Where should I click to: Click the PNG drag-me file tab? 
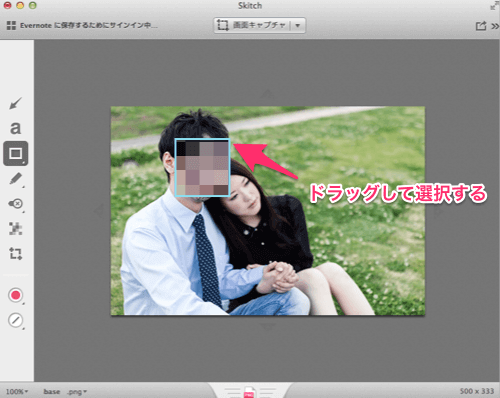pos(249,393)
